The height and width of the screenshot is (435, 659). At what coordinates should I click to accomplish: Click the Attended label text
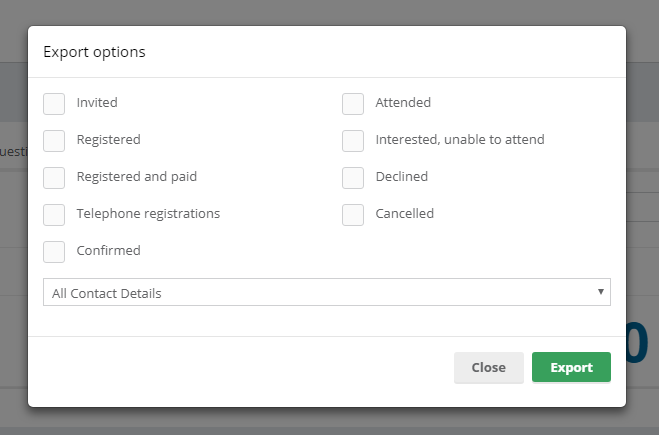tap(403, 103)
